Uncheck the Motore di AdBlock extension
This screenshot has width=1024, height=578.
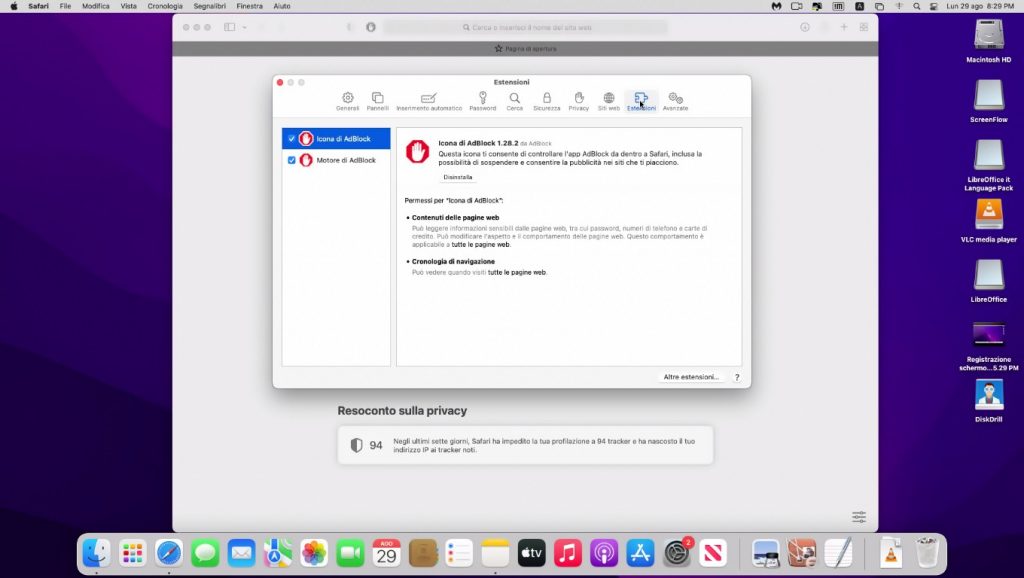coord(292,160)
